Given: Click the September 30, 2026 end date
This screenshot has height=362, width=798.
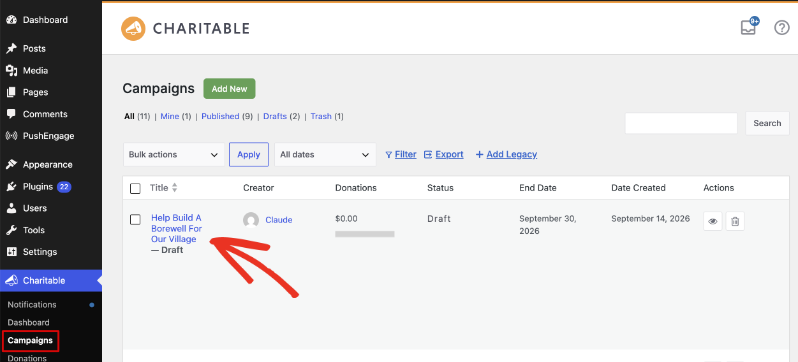Looking at the screenshot, I should tap(548, 225).
